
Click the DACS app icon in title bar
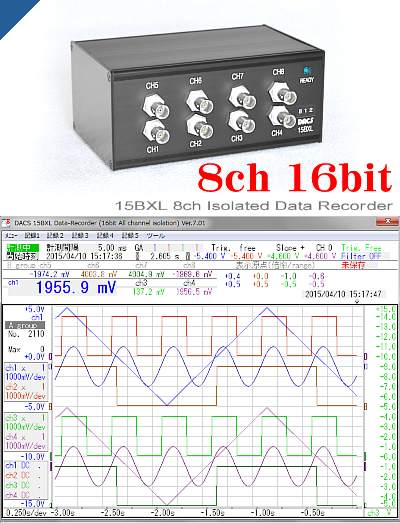pyautogui.click(x=6, y=223)
